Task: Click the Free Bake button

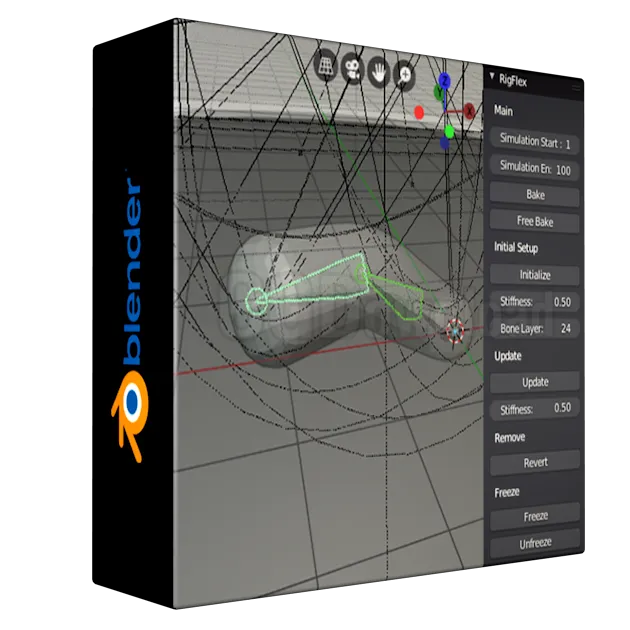Action: coord(535,221)
